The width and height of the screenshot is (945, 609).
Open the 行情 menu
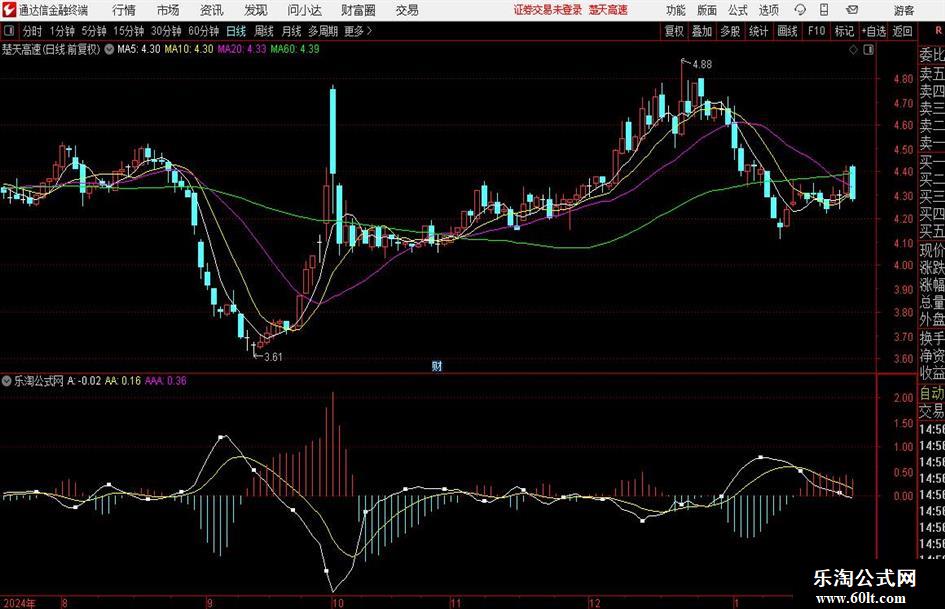pyautogui.click(x=124, y=10)
